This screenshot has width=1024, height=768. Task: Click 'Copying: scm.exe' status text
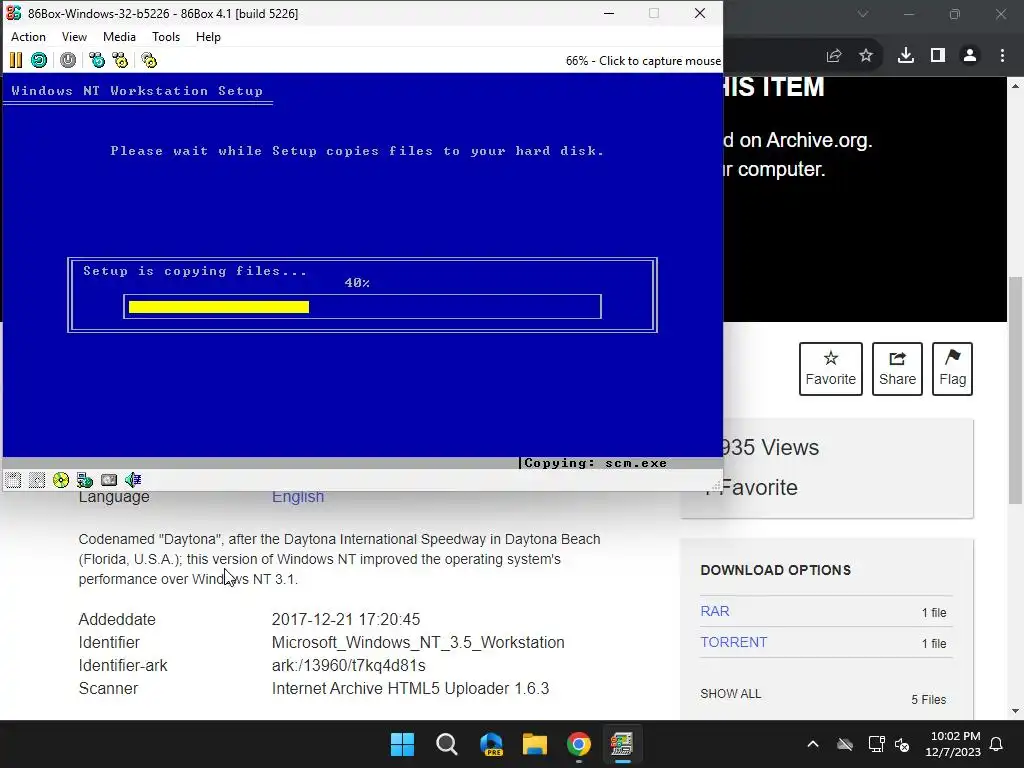(596, 463)
